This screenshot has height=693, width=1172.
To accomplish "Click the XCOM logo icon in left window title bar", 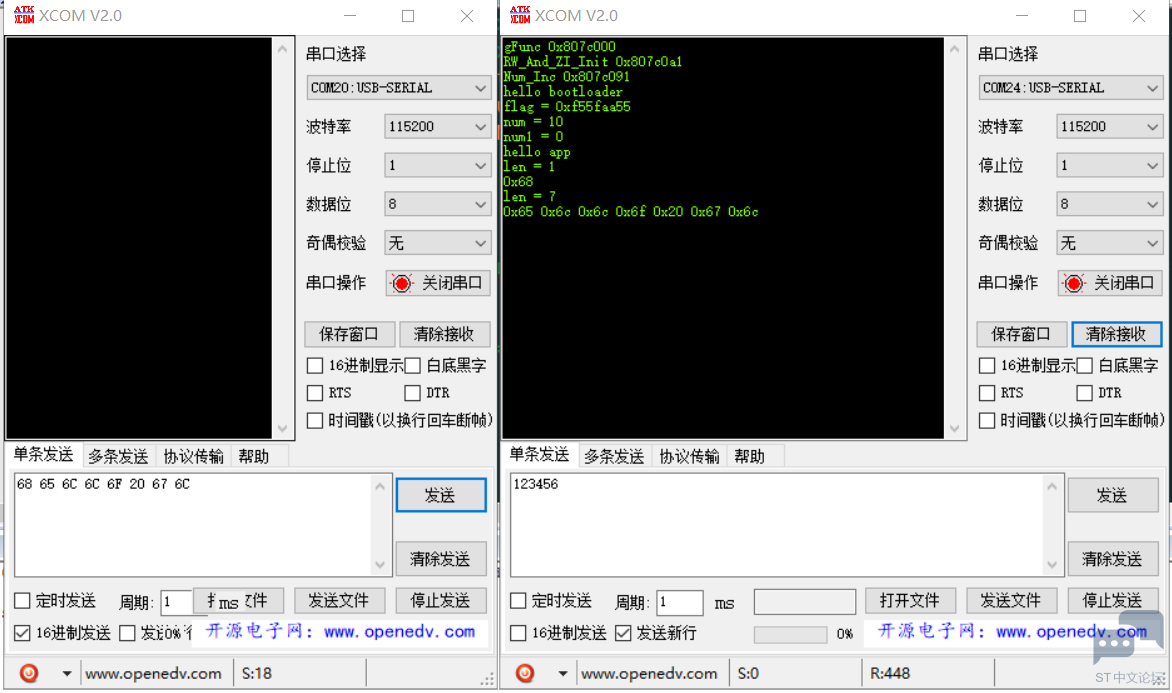I will click(x=24, y=15).
